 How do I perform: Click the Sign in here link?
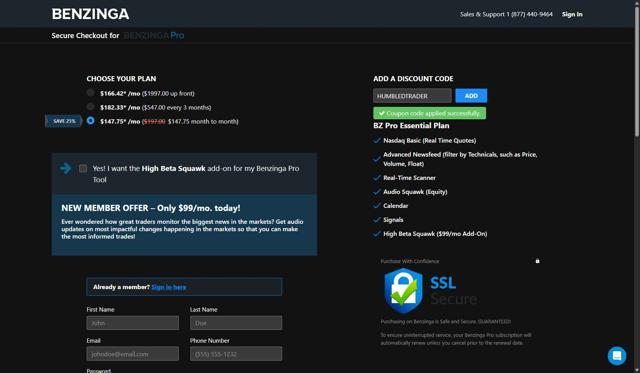point(169,287)
